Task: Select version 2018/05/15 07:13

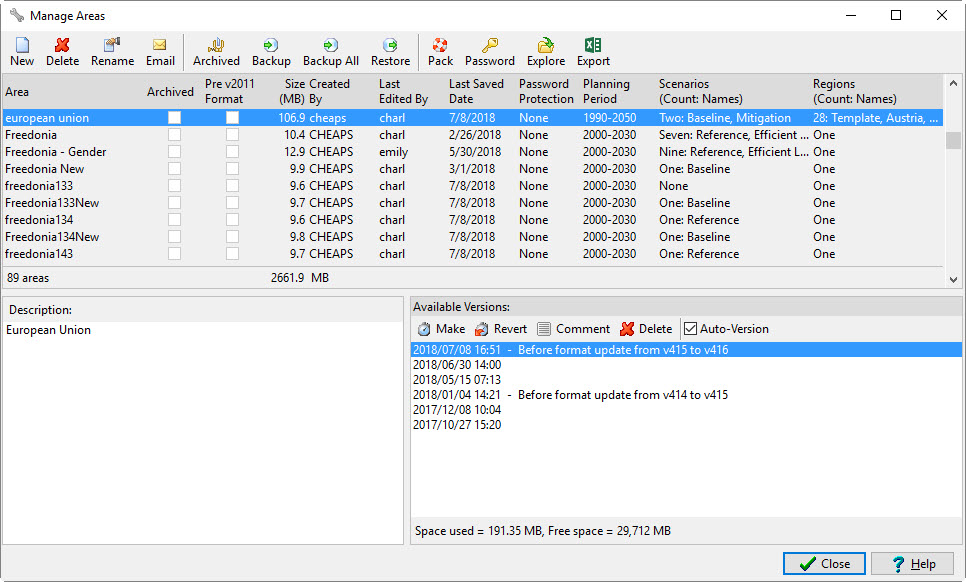Action: coord(686,380)
